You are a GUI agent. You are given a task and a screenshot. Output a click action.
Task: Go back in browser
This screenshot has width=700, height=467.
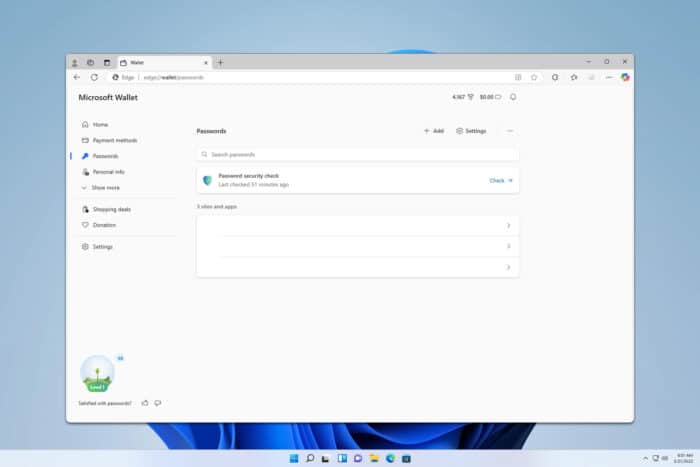pos(77,77)
